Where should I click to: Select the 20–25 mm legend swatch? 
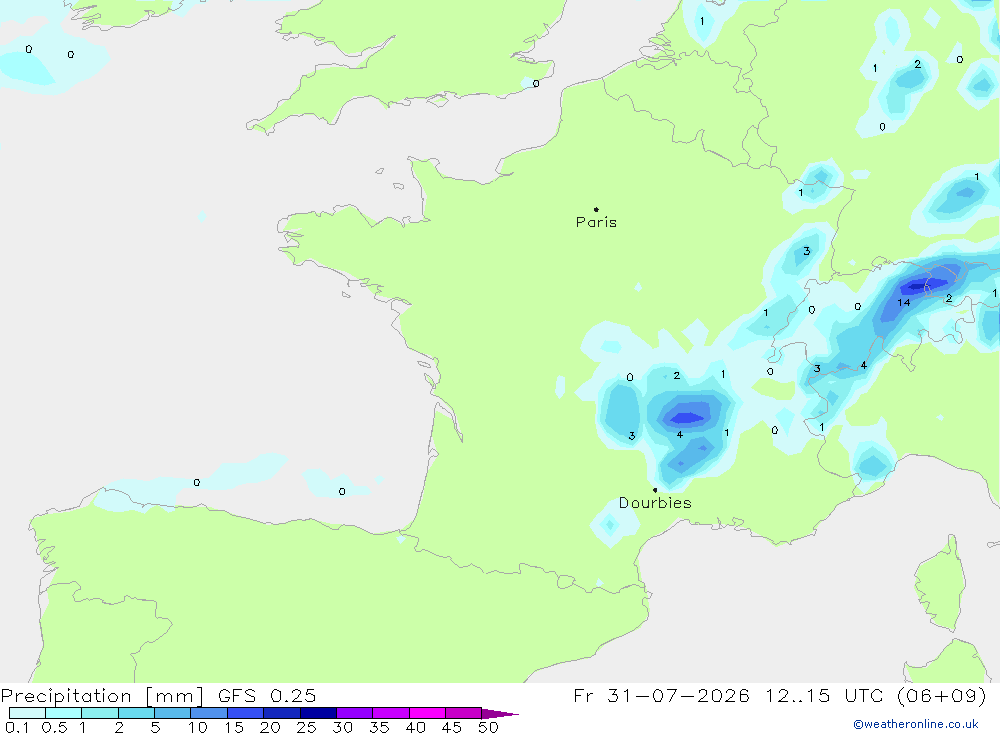[x=281, y=713]
